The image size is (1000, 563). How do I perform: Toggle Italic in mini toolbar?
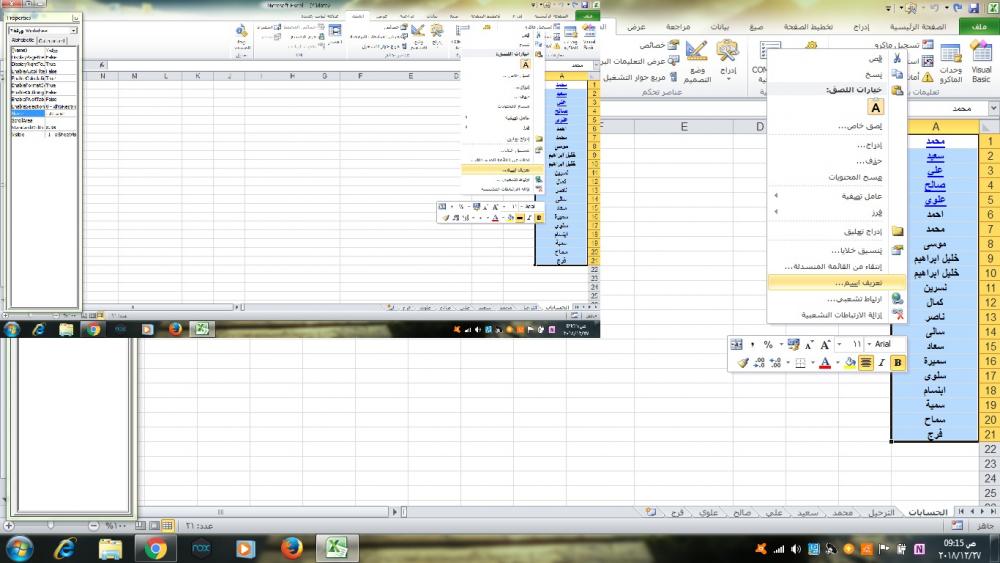pyautogui.click(x=881, y=362)
